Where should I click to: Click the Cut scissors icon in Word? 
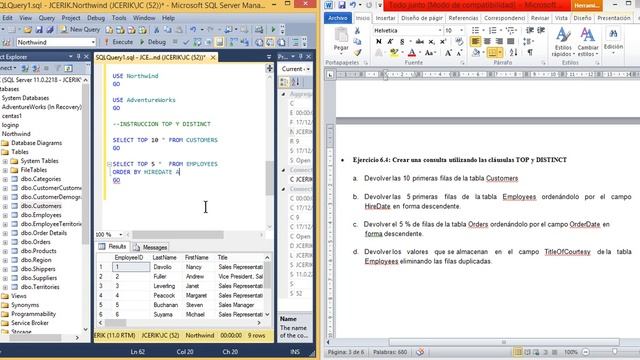pos(358,31)
